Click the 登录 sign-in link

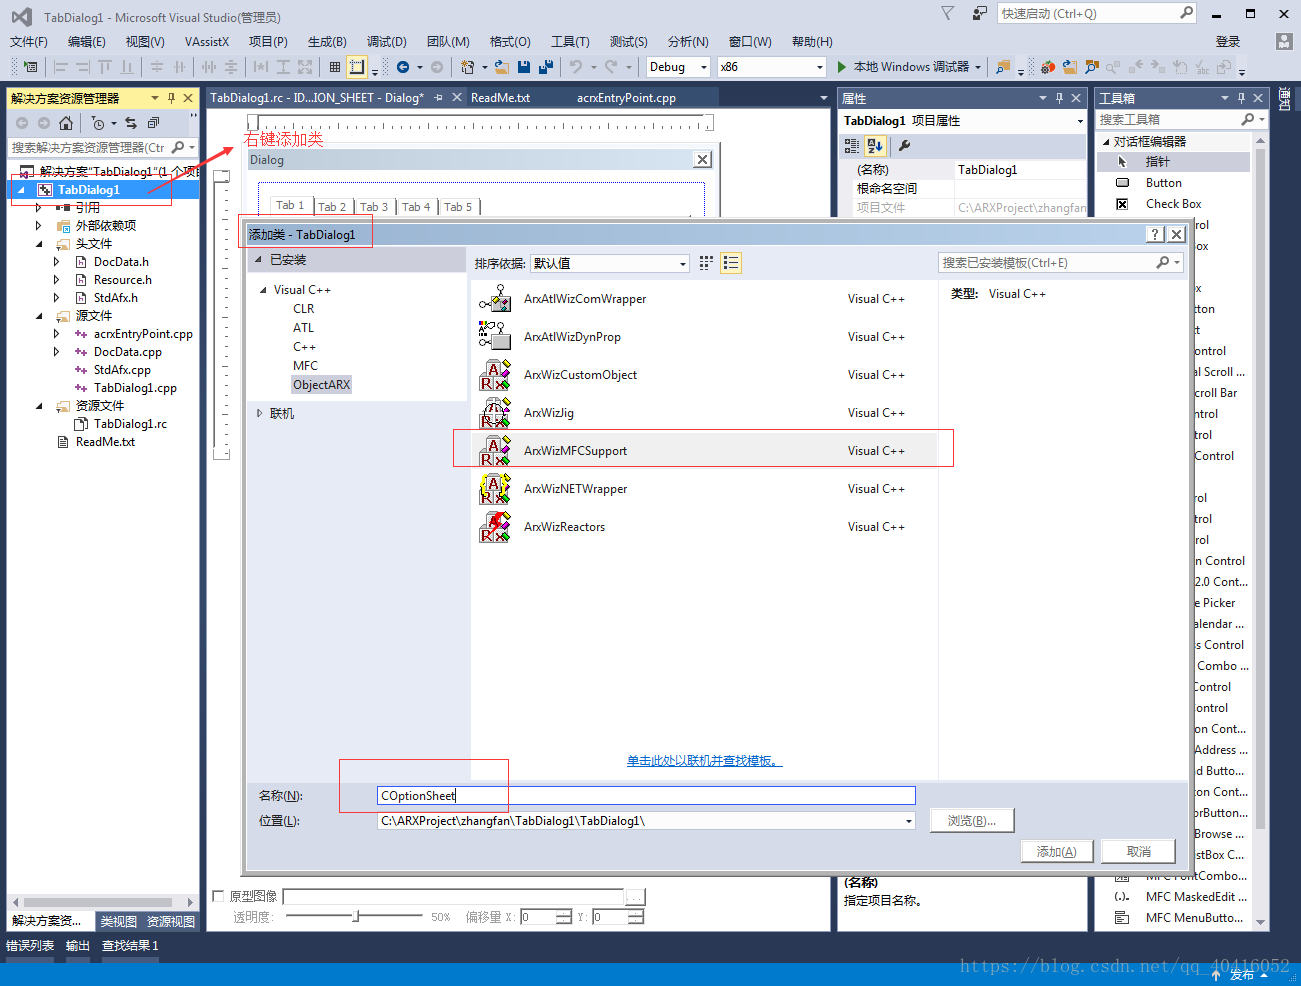pos(1228,41)
